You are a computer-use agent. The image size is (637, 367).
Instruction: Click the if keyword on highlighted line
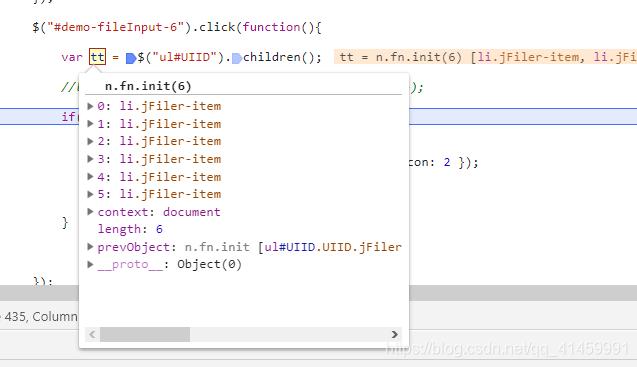pos(69,117)
